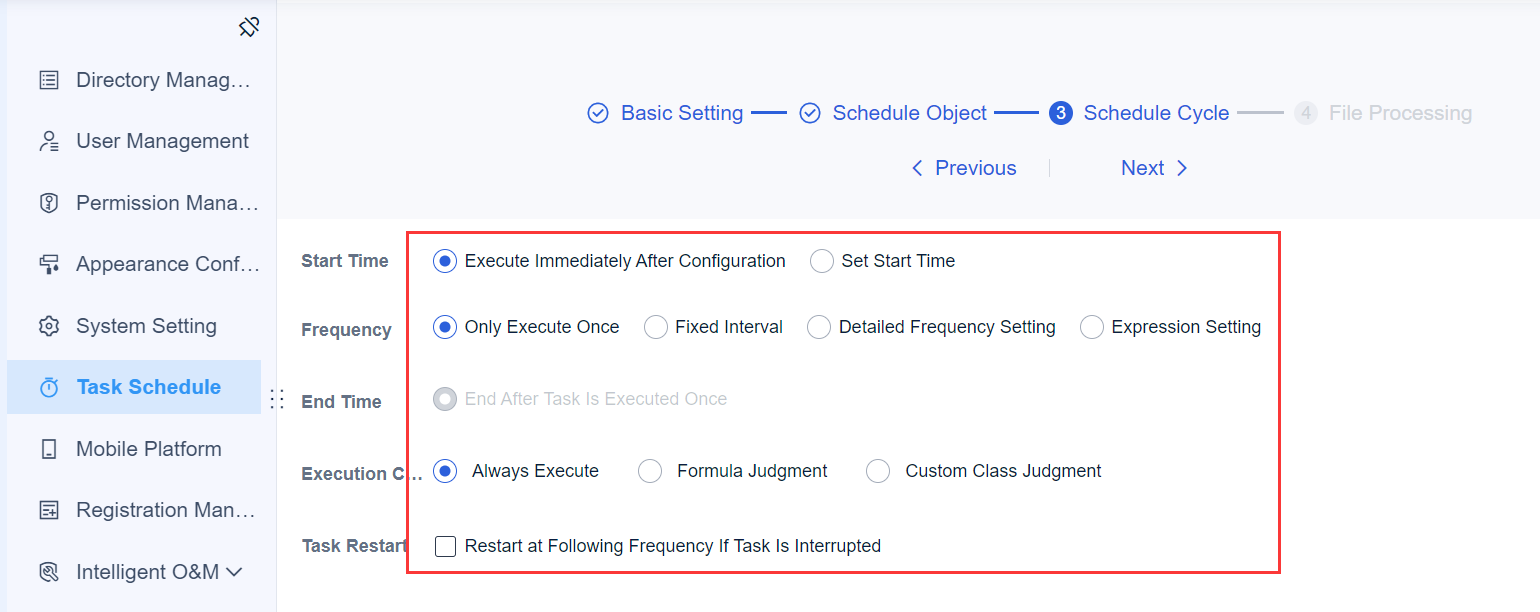Open the Directory Management section
The image size is (1540, 612).
click(x=50, y=80)
